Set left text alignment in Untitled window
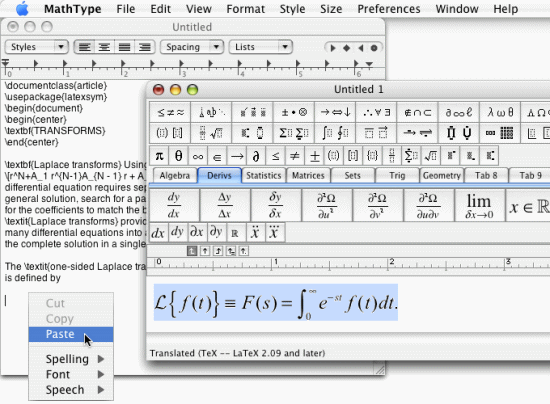550x404 pixels. (85, 47)
